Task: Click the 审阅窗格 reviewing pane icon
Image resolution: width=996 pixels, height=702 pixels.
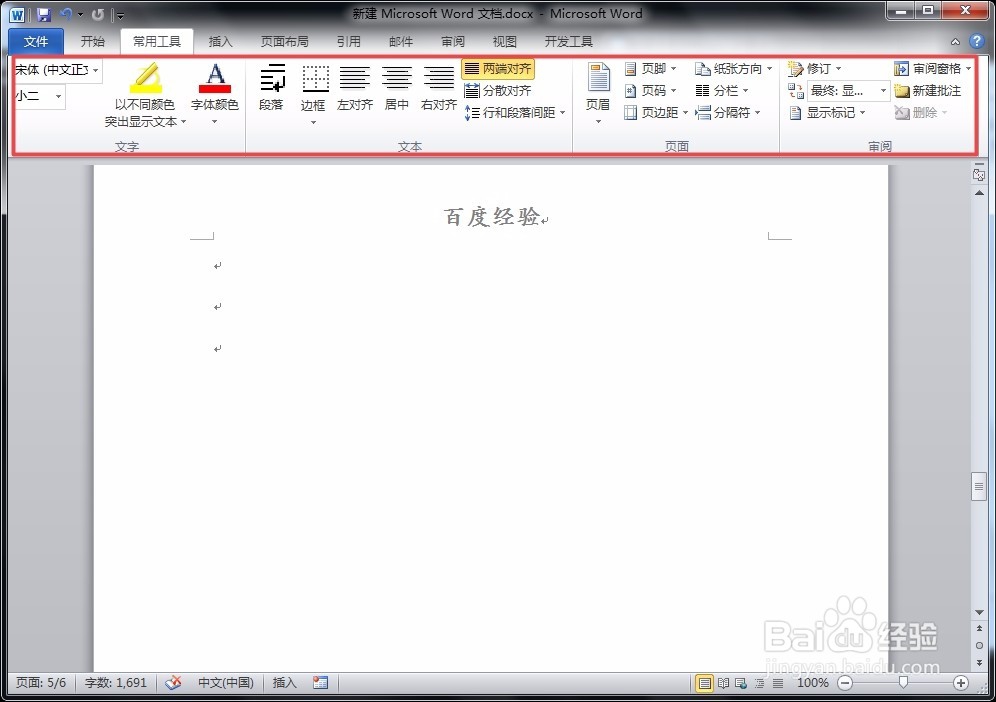Action: 932,68
